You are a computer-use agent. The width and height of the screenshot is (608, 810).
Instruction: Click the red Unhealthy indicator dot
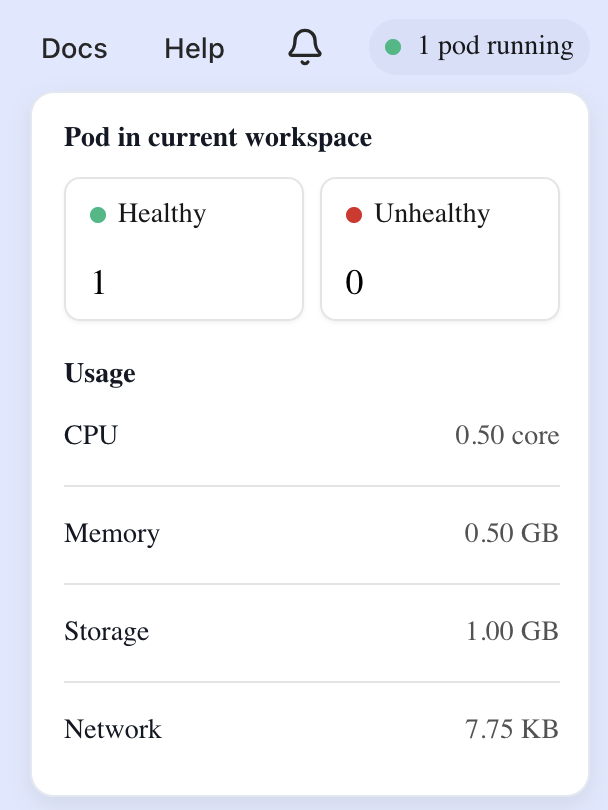point(353,214)
